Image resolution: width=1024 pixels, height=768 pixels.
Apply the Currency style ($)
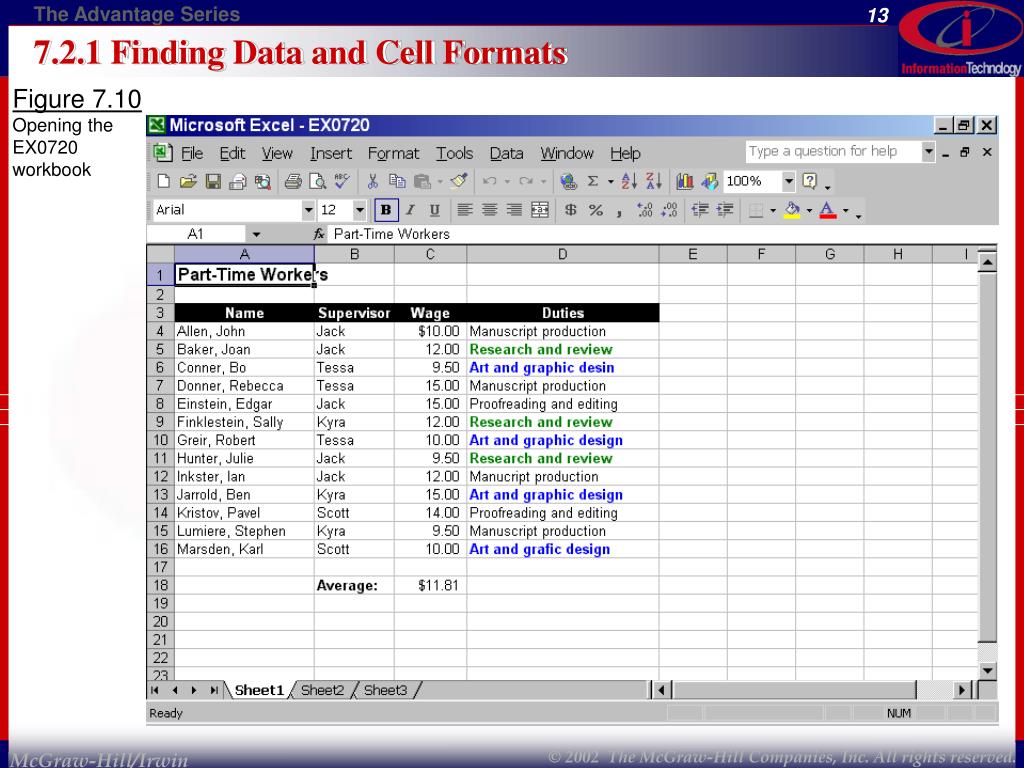tap(571, 210)
